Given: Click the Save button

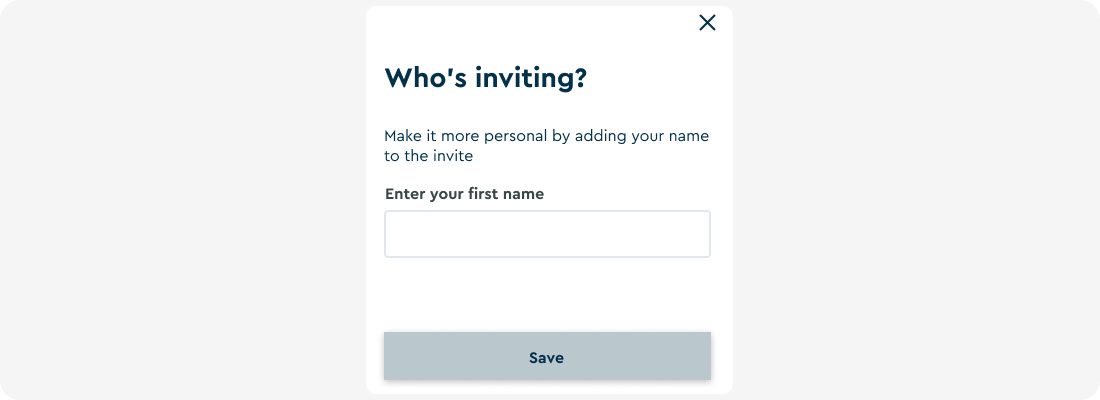Looking at the screenshot, I should click(547, 356).
